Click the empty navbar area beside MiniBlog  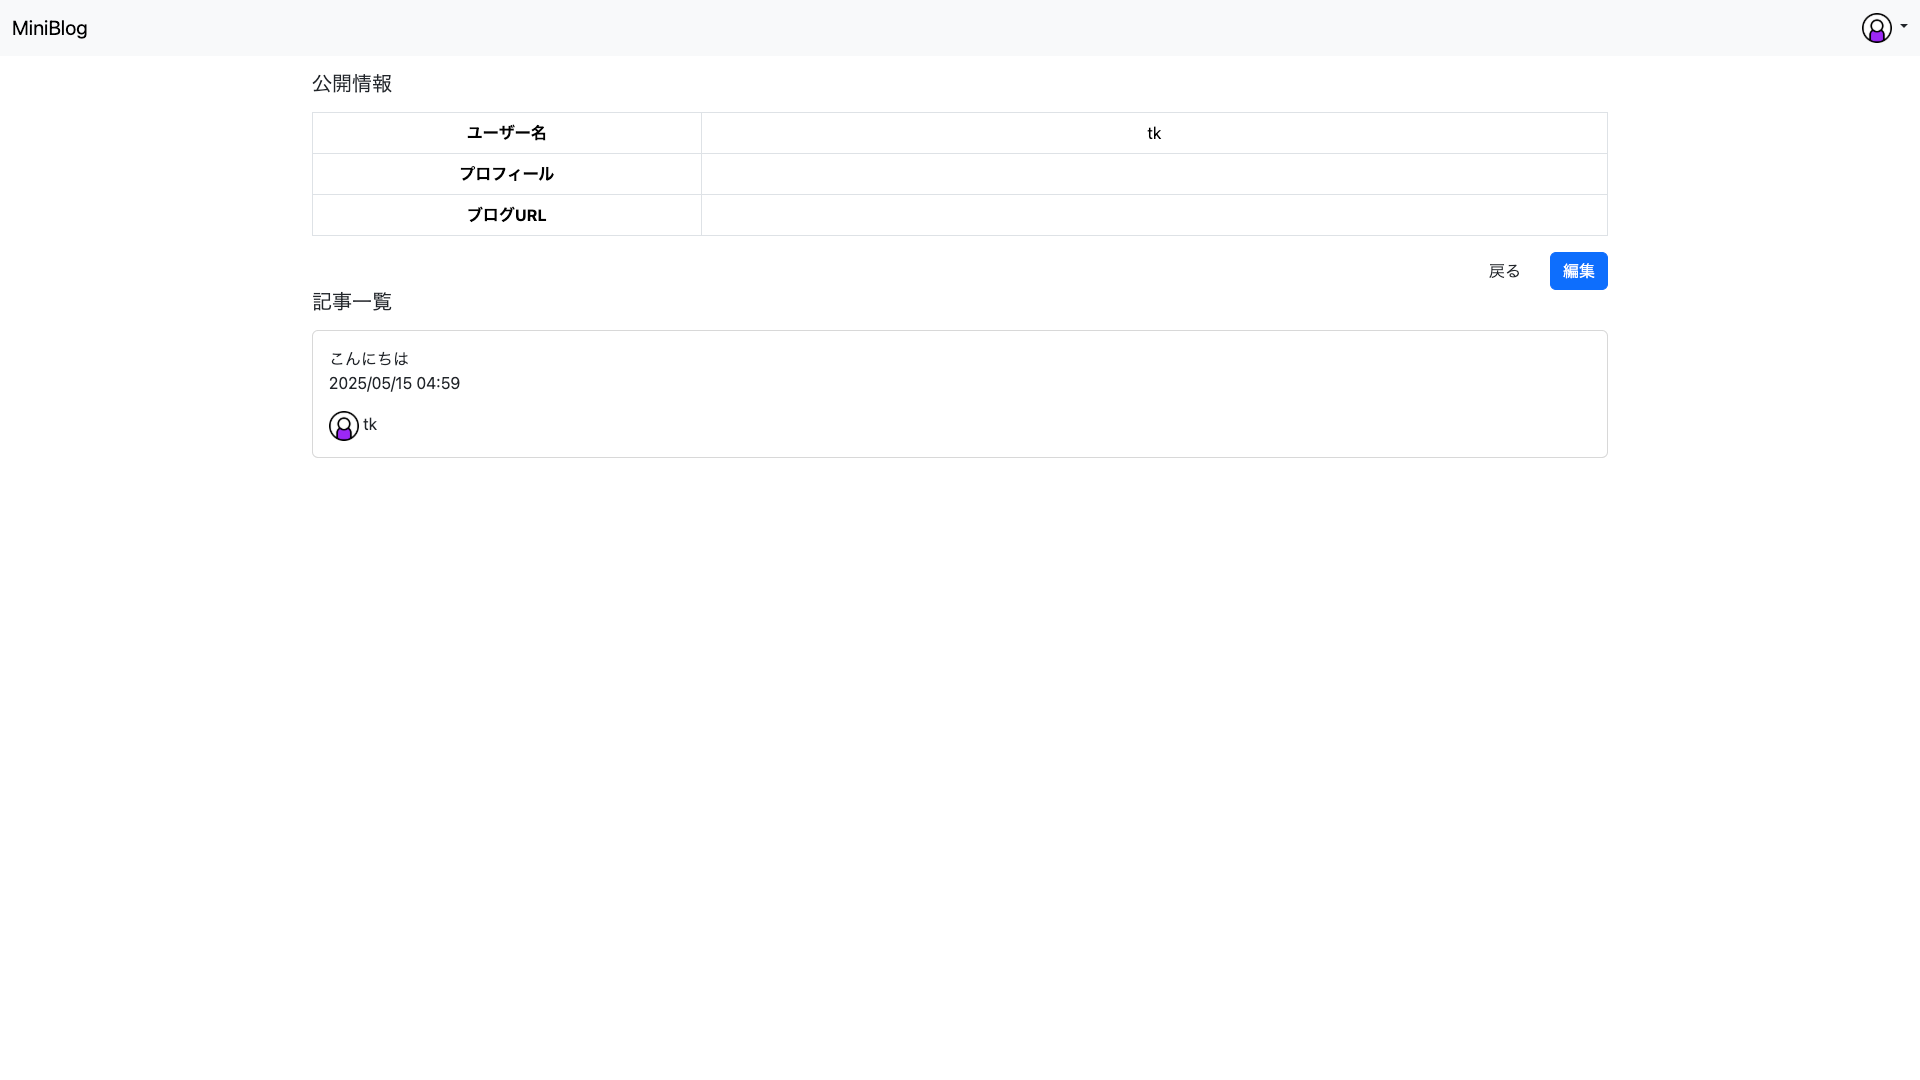point(900,28)
